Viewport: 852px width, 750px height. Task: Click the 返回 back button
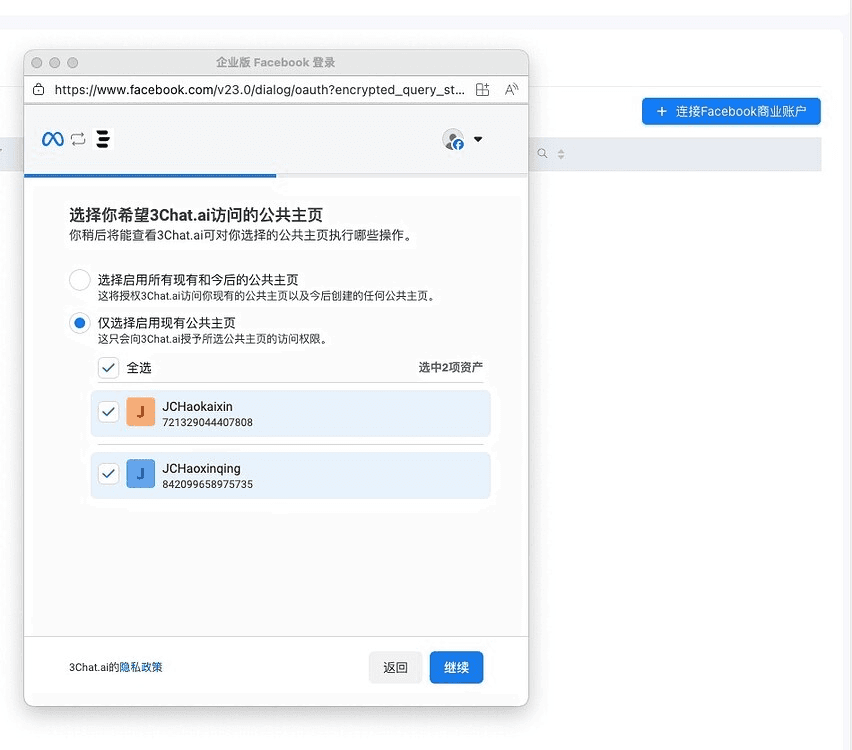[x=395, y=667]
